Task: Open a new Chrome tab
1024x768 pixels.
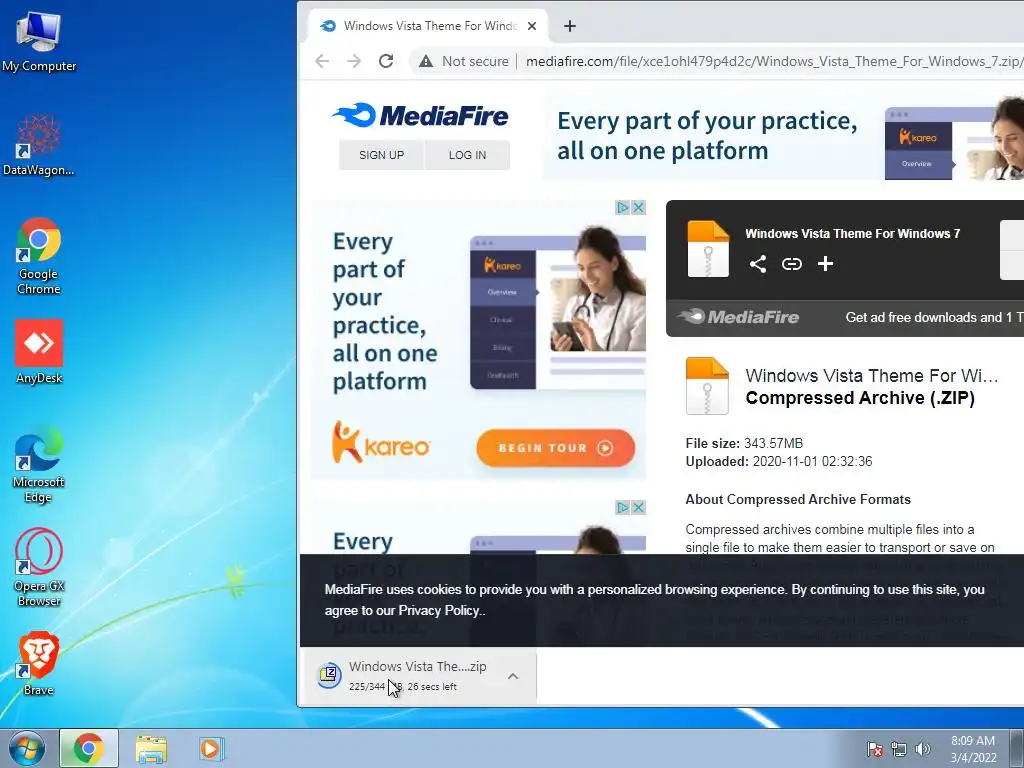Action: (570, 26)
